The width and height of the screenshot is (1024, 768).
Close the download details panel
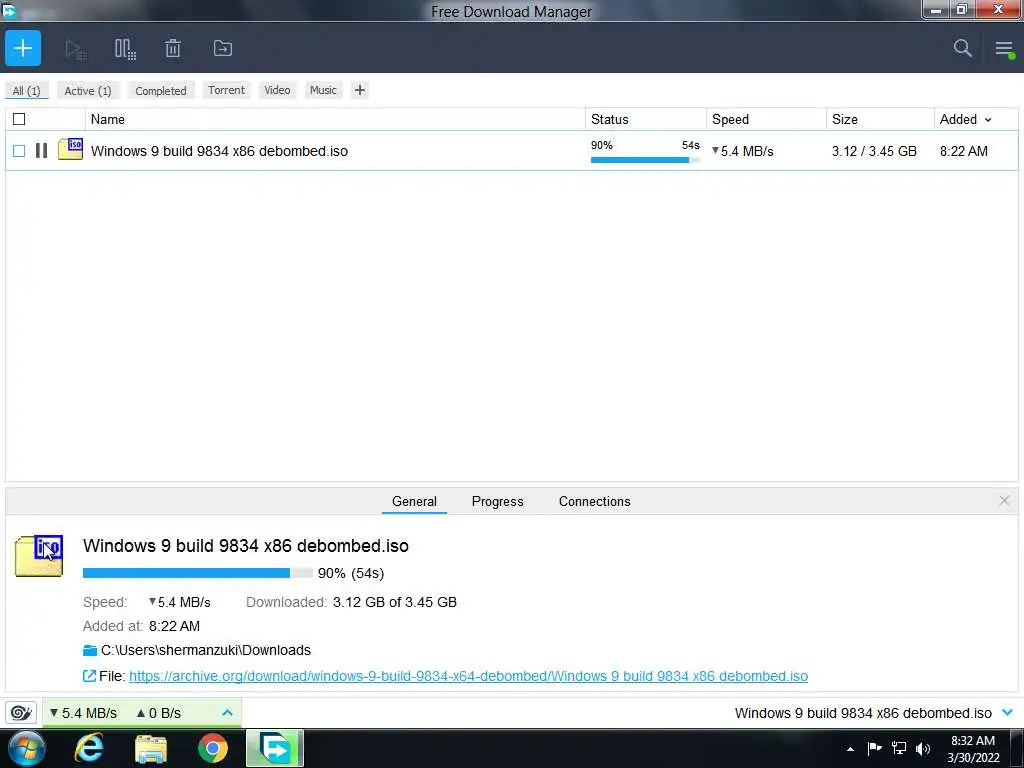click(x=1004, y=501)
